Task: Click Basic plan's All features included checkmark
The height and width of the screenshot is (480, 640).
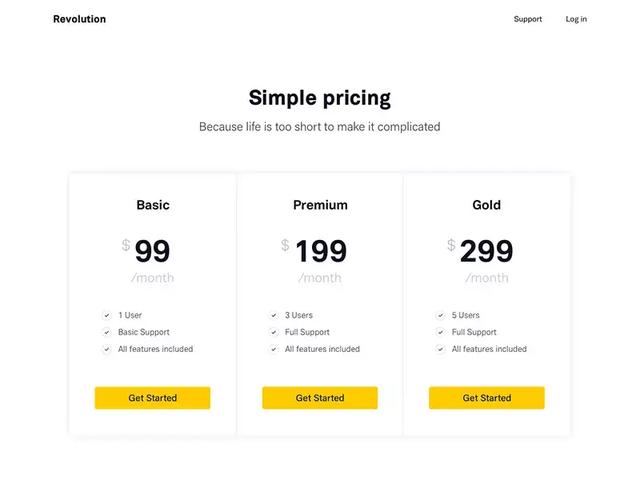Action: point(107,349)
